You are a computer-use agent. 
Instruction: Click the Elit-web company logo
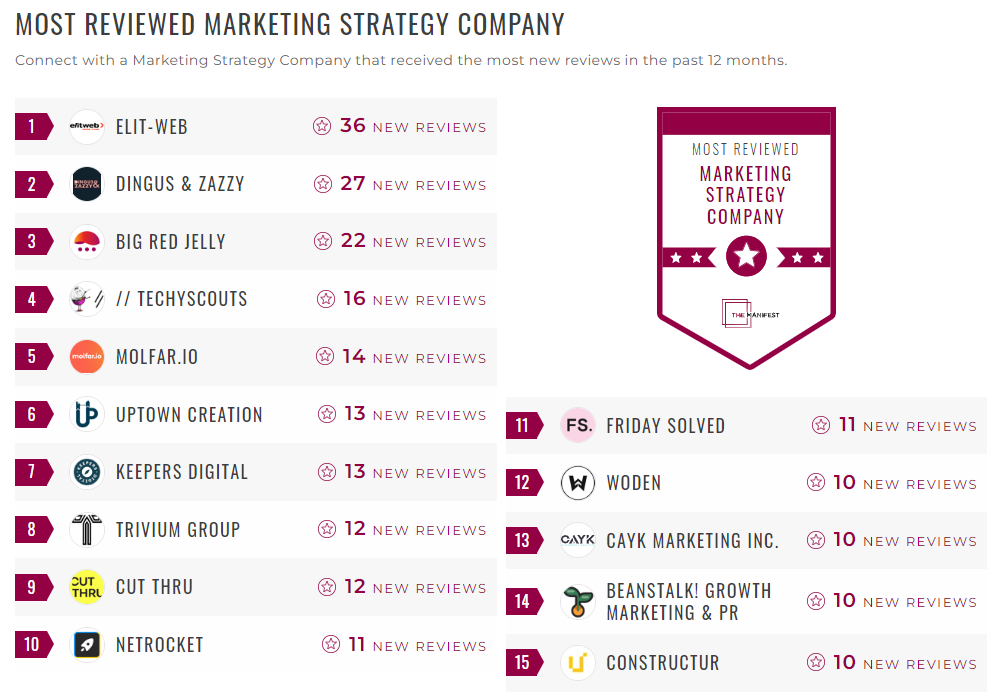click(x=86, y=126)
